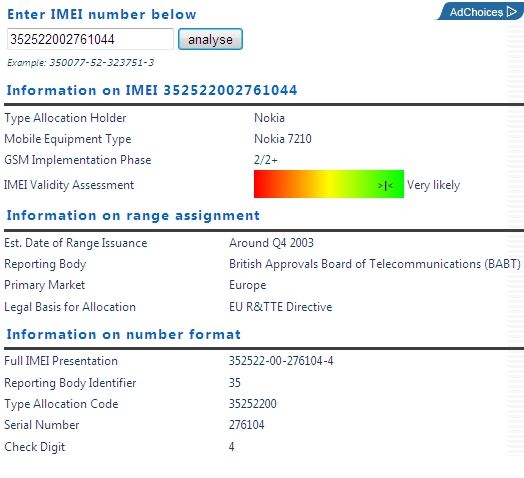The height and width of the screenshot is (478, 524).
Task: Select the 'IMEI Validity Assessment' label
Action: 69,185
